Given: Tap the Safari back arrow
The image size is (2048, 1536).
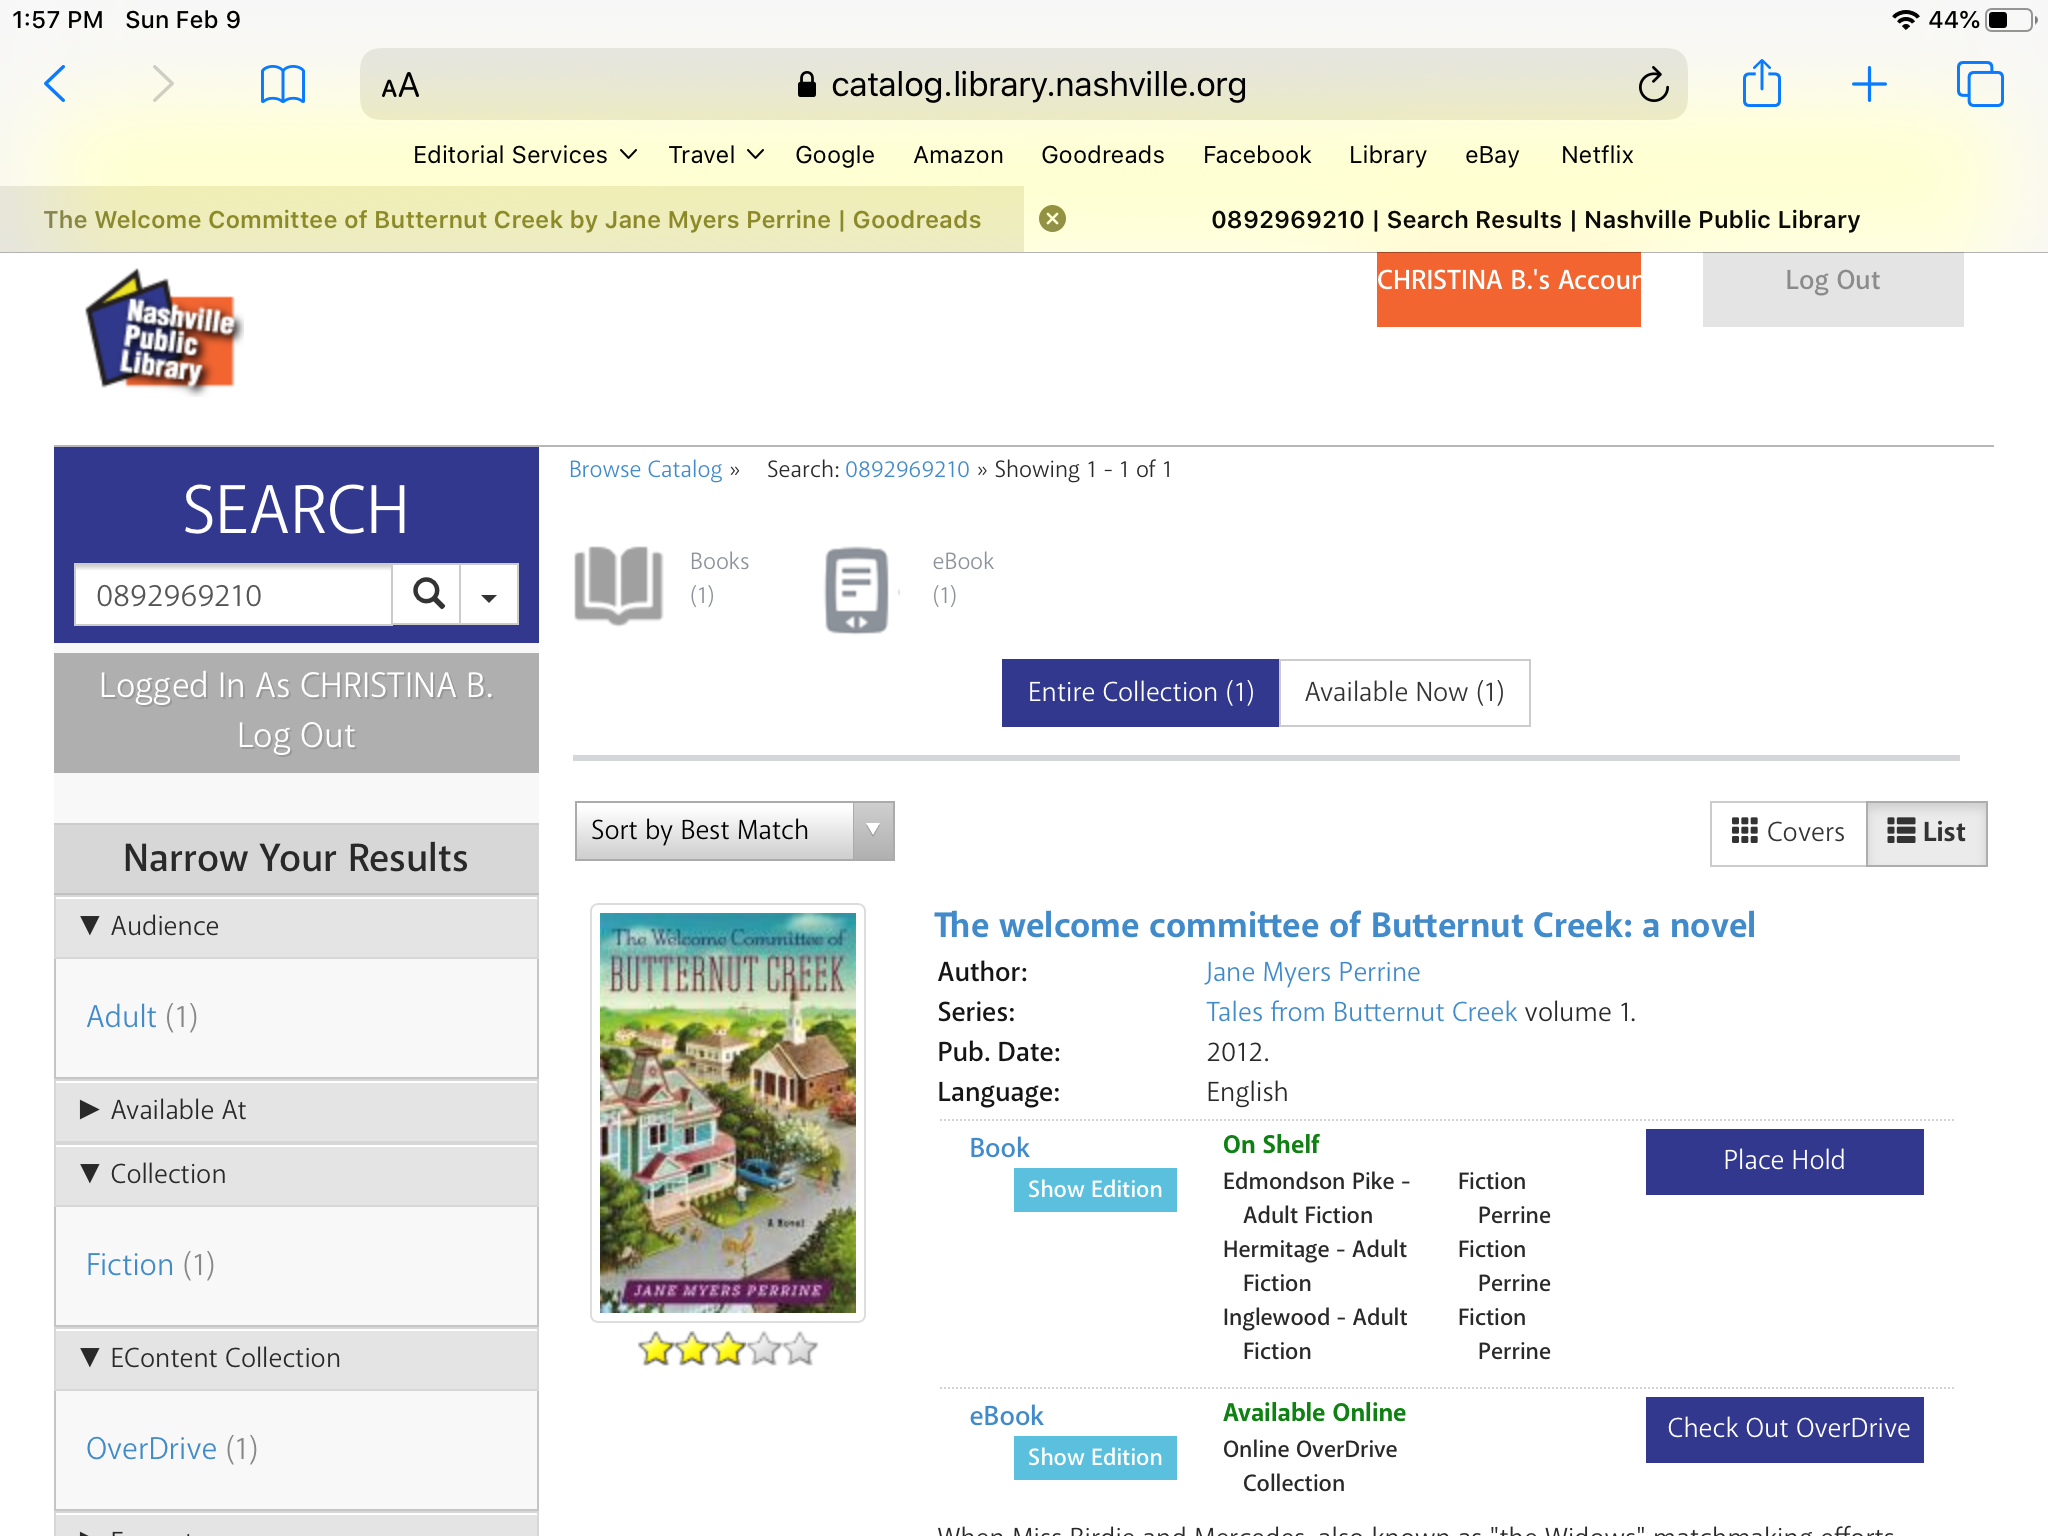Looking at the screenshot, I should [56, 84].
